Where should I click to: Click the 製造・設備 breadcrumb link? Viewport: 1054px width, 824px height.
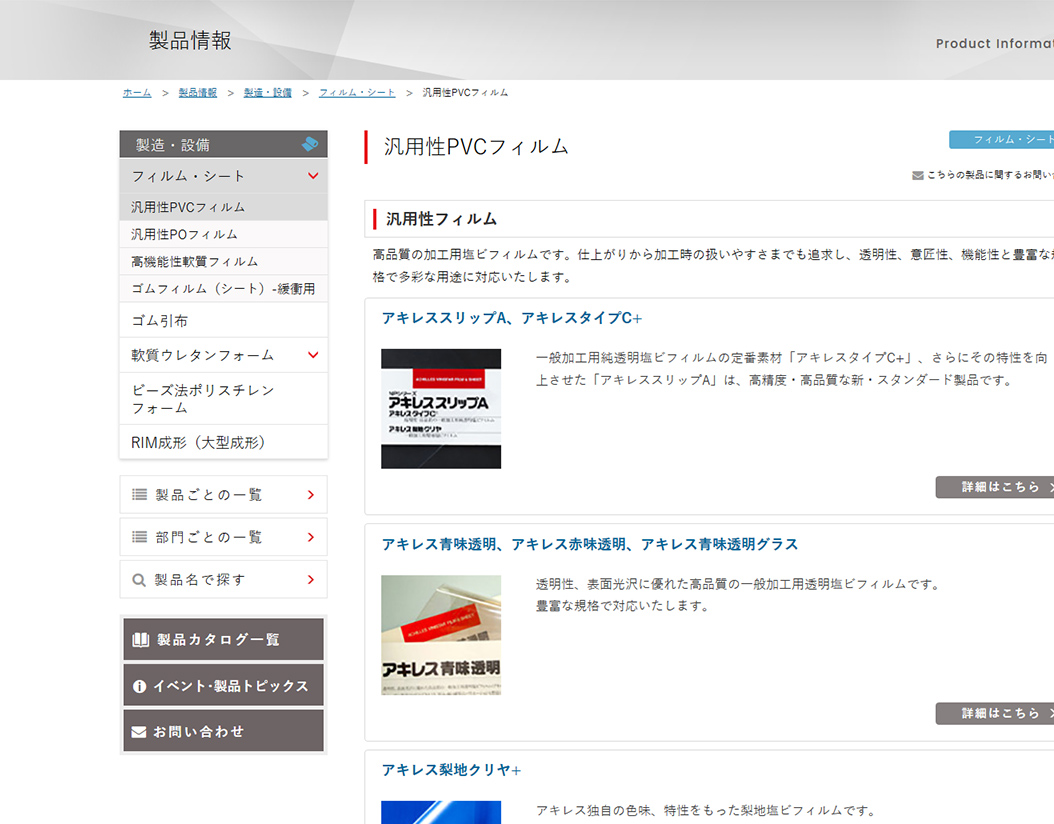click(268, 93)
